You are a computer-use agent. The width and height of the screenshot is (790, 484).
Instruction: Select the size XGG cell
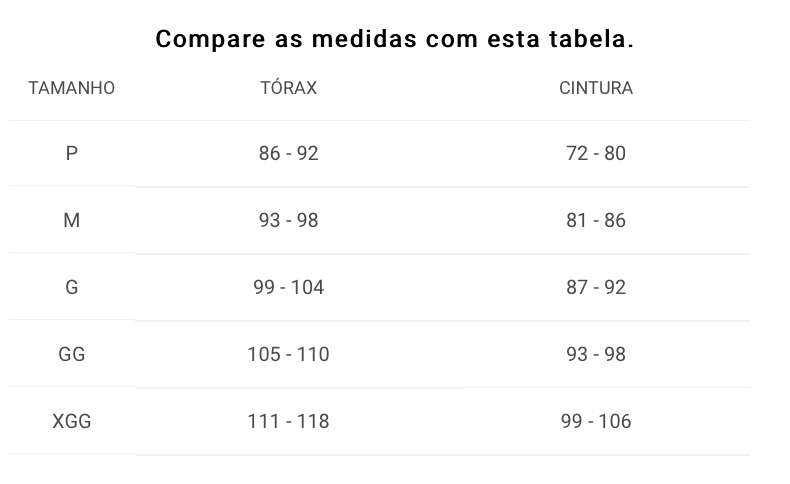click(x=72, y=421)
